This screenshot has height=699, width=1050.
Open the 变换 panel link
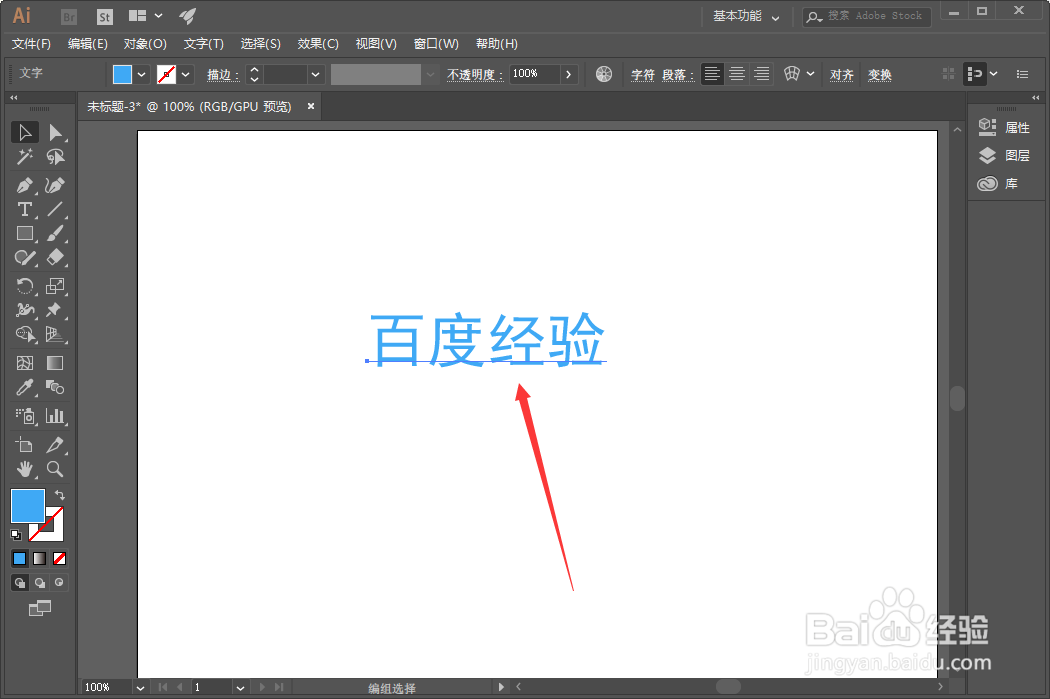click(x=879, y=73)
